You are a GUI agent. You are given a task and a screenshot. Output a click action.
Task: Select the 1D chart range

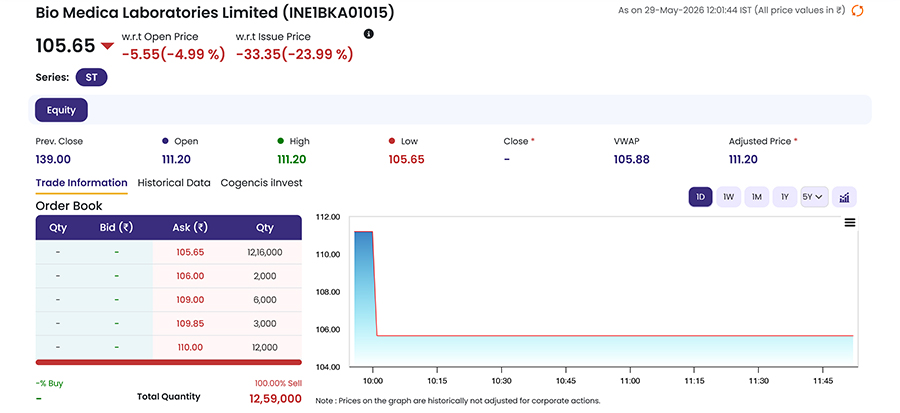700,197
